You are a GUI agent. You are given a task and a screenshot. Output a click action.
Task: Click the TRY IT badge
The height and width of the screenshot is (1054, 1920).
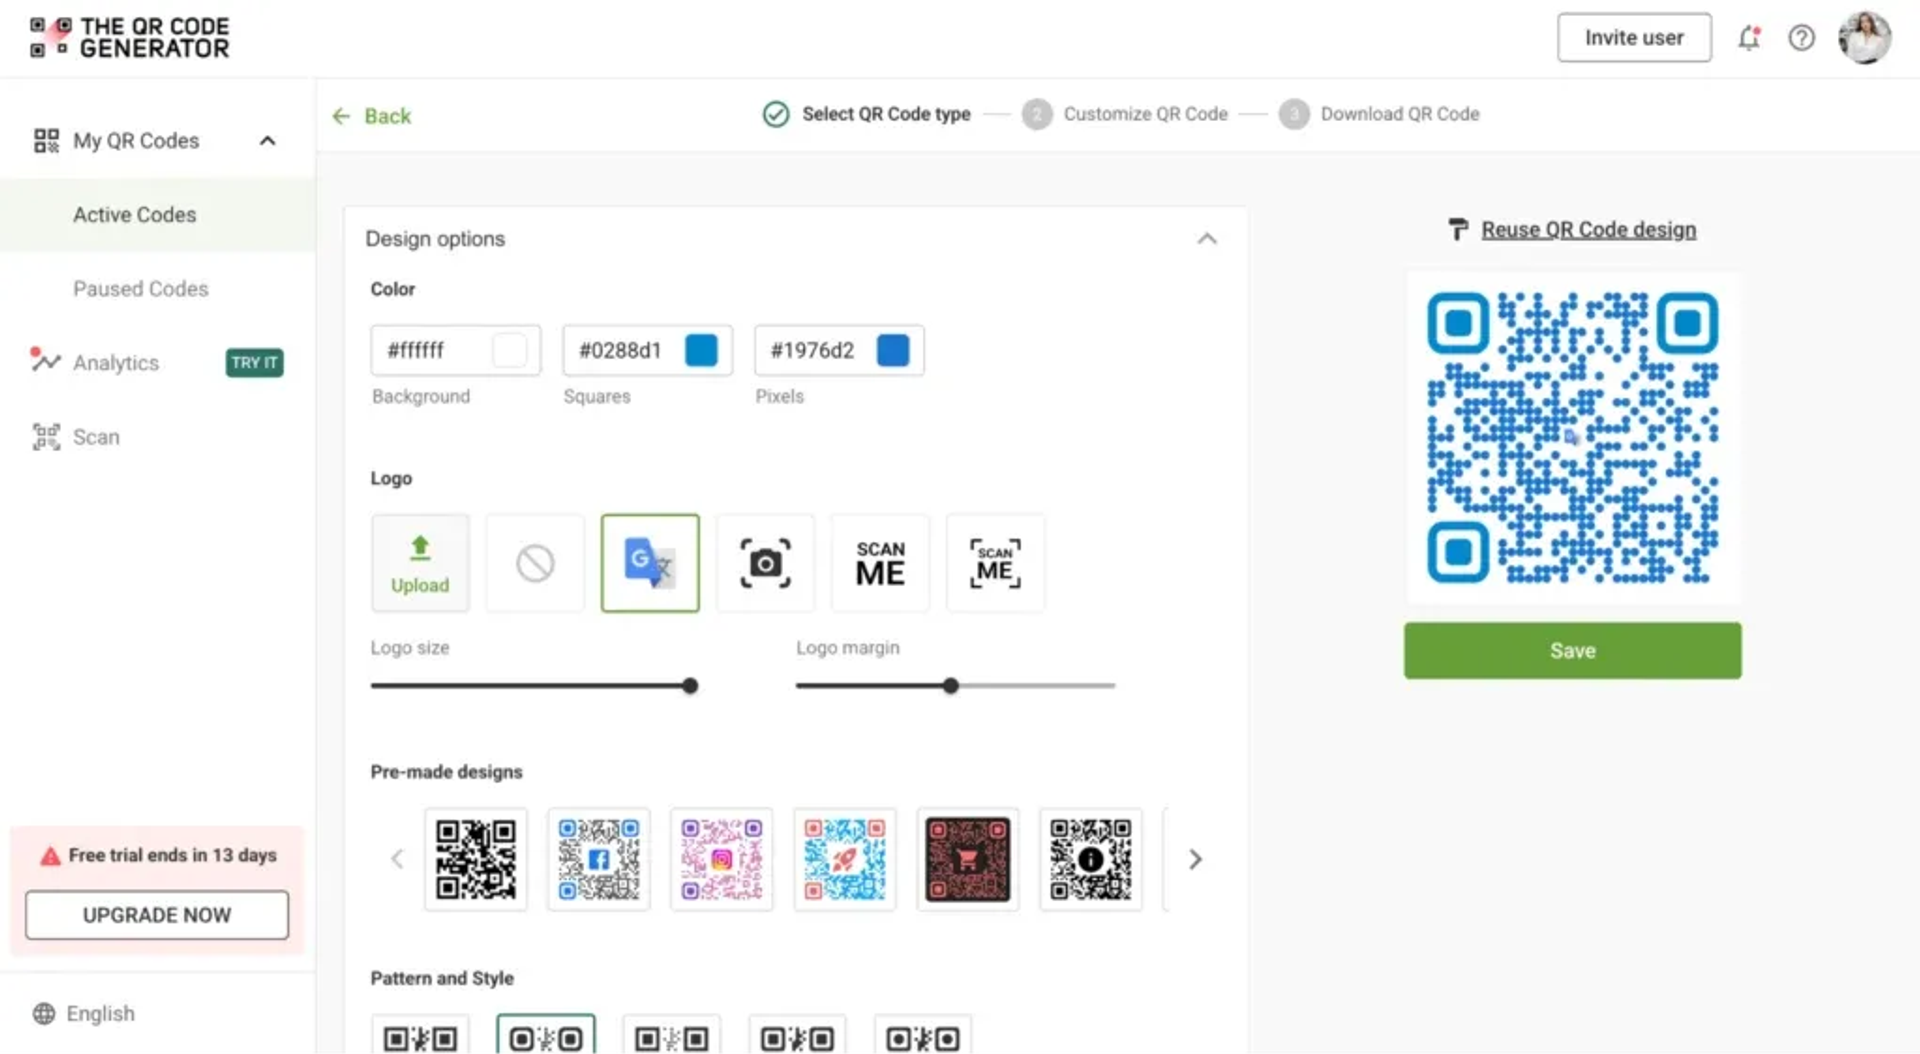254,363
